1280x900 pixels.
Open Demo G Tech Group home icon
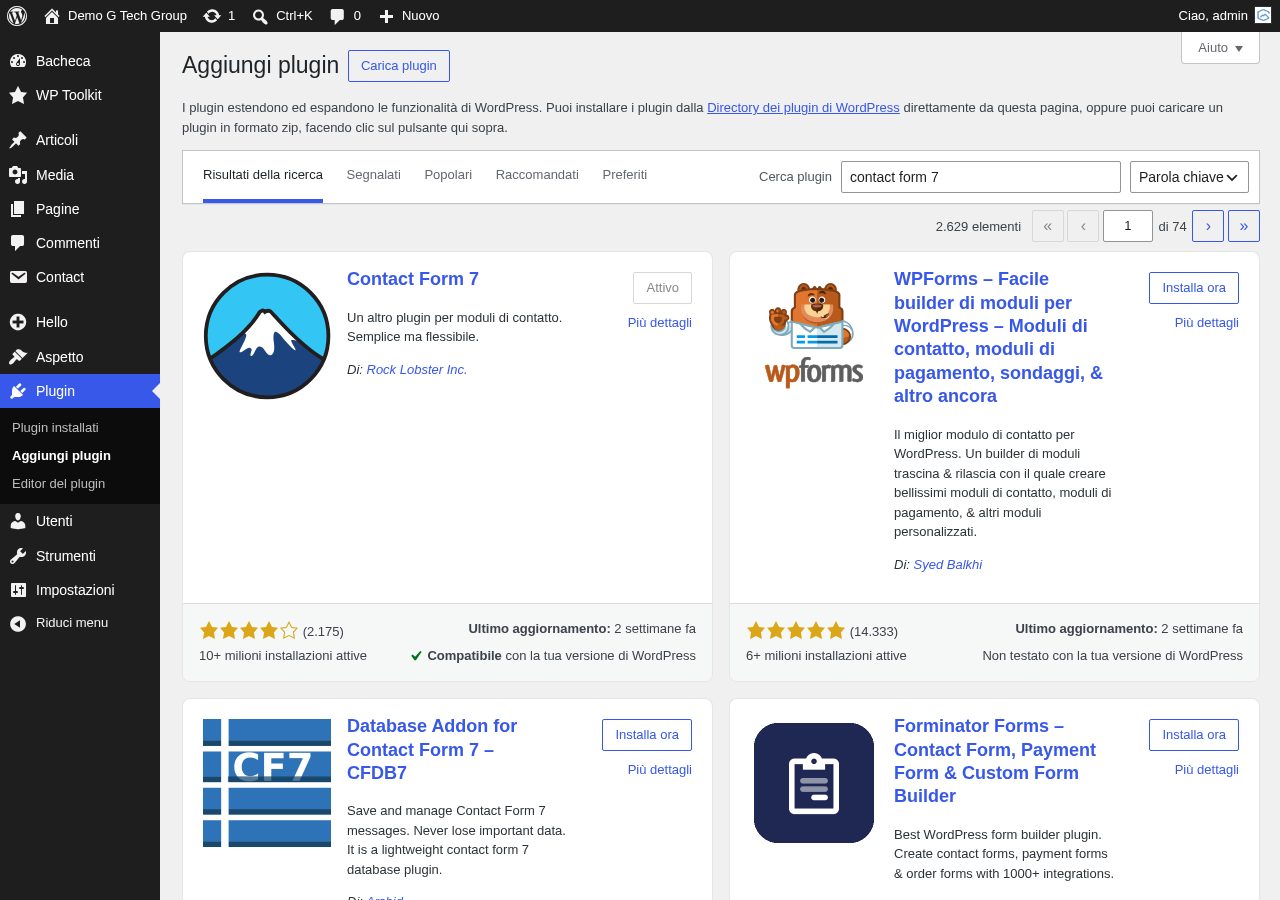pos(52,16)
